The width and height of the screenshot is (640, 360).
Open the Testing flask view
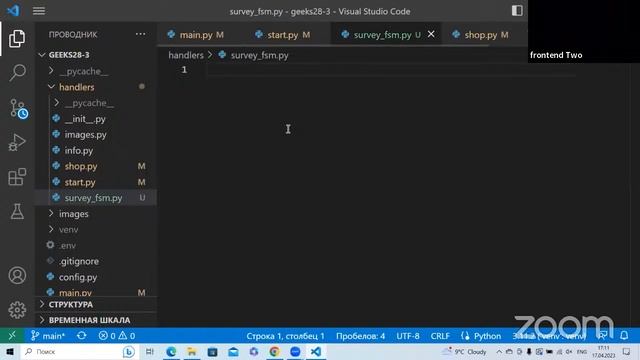(x=17, y=211)
